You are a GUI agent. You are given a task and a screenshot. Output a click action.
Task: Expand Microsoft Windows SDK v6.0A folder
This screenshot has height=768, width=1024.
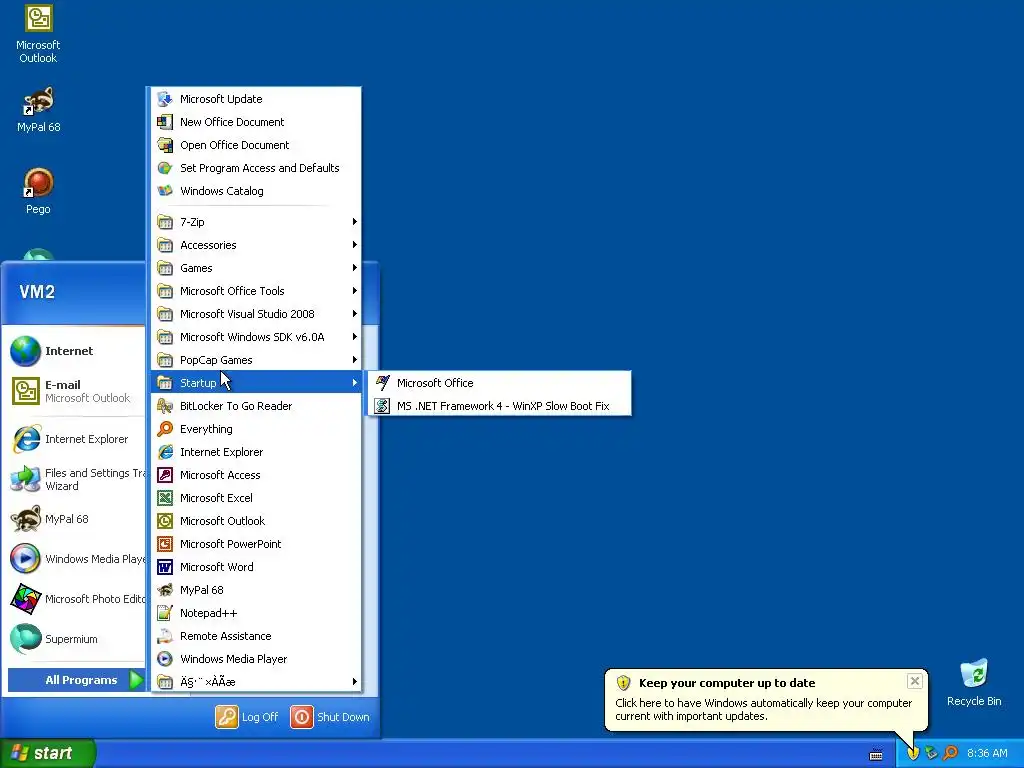tap(256, 337)
